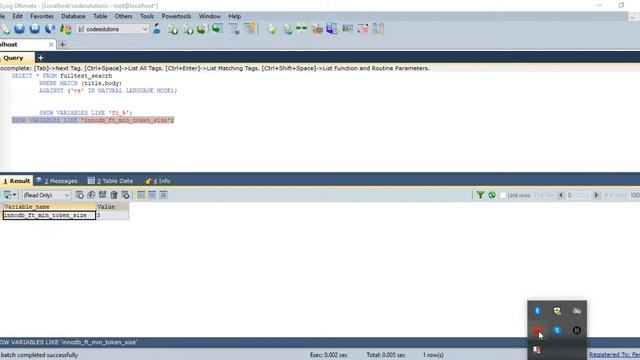Click the colorful icon left of database selector
The image size is (640, 360).
click(x=65, y=29)
